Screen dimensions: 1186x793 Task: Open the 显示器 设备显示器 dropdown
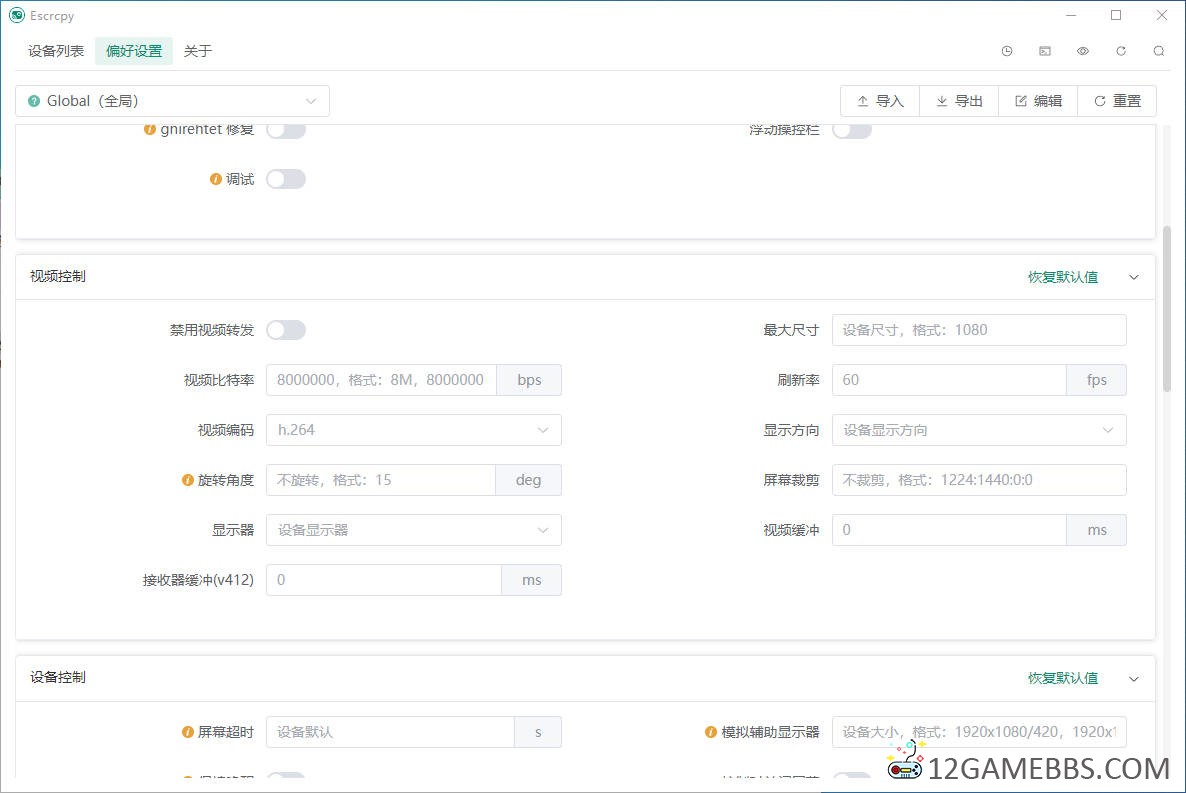(414, 530)
